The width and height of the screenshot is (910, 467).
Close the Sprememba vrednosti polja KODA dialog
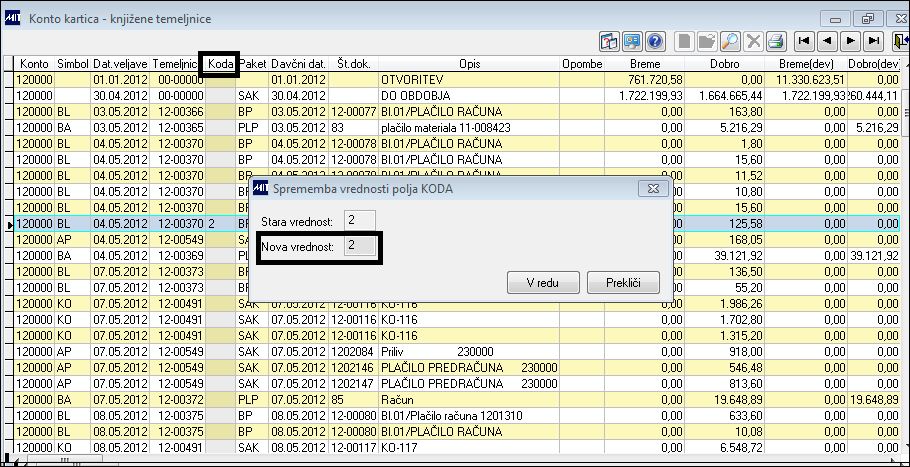pos(653,188)
